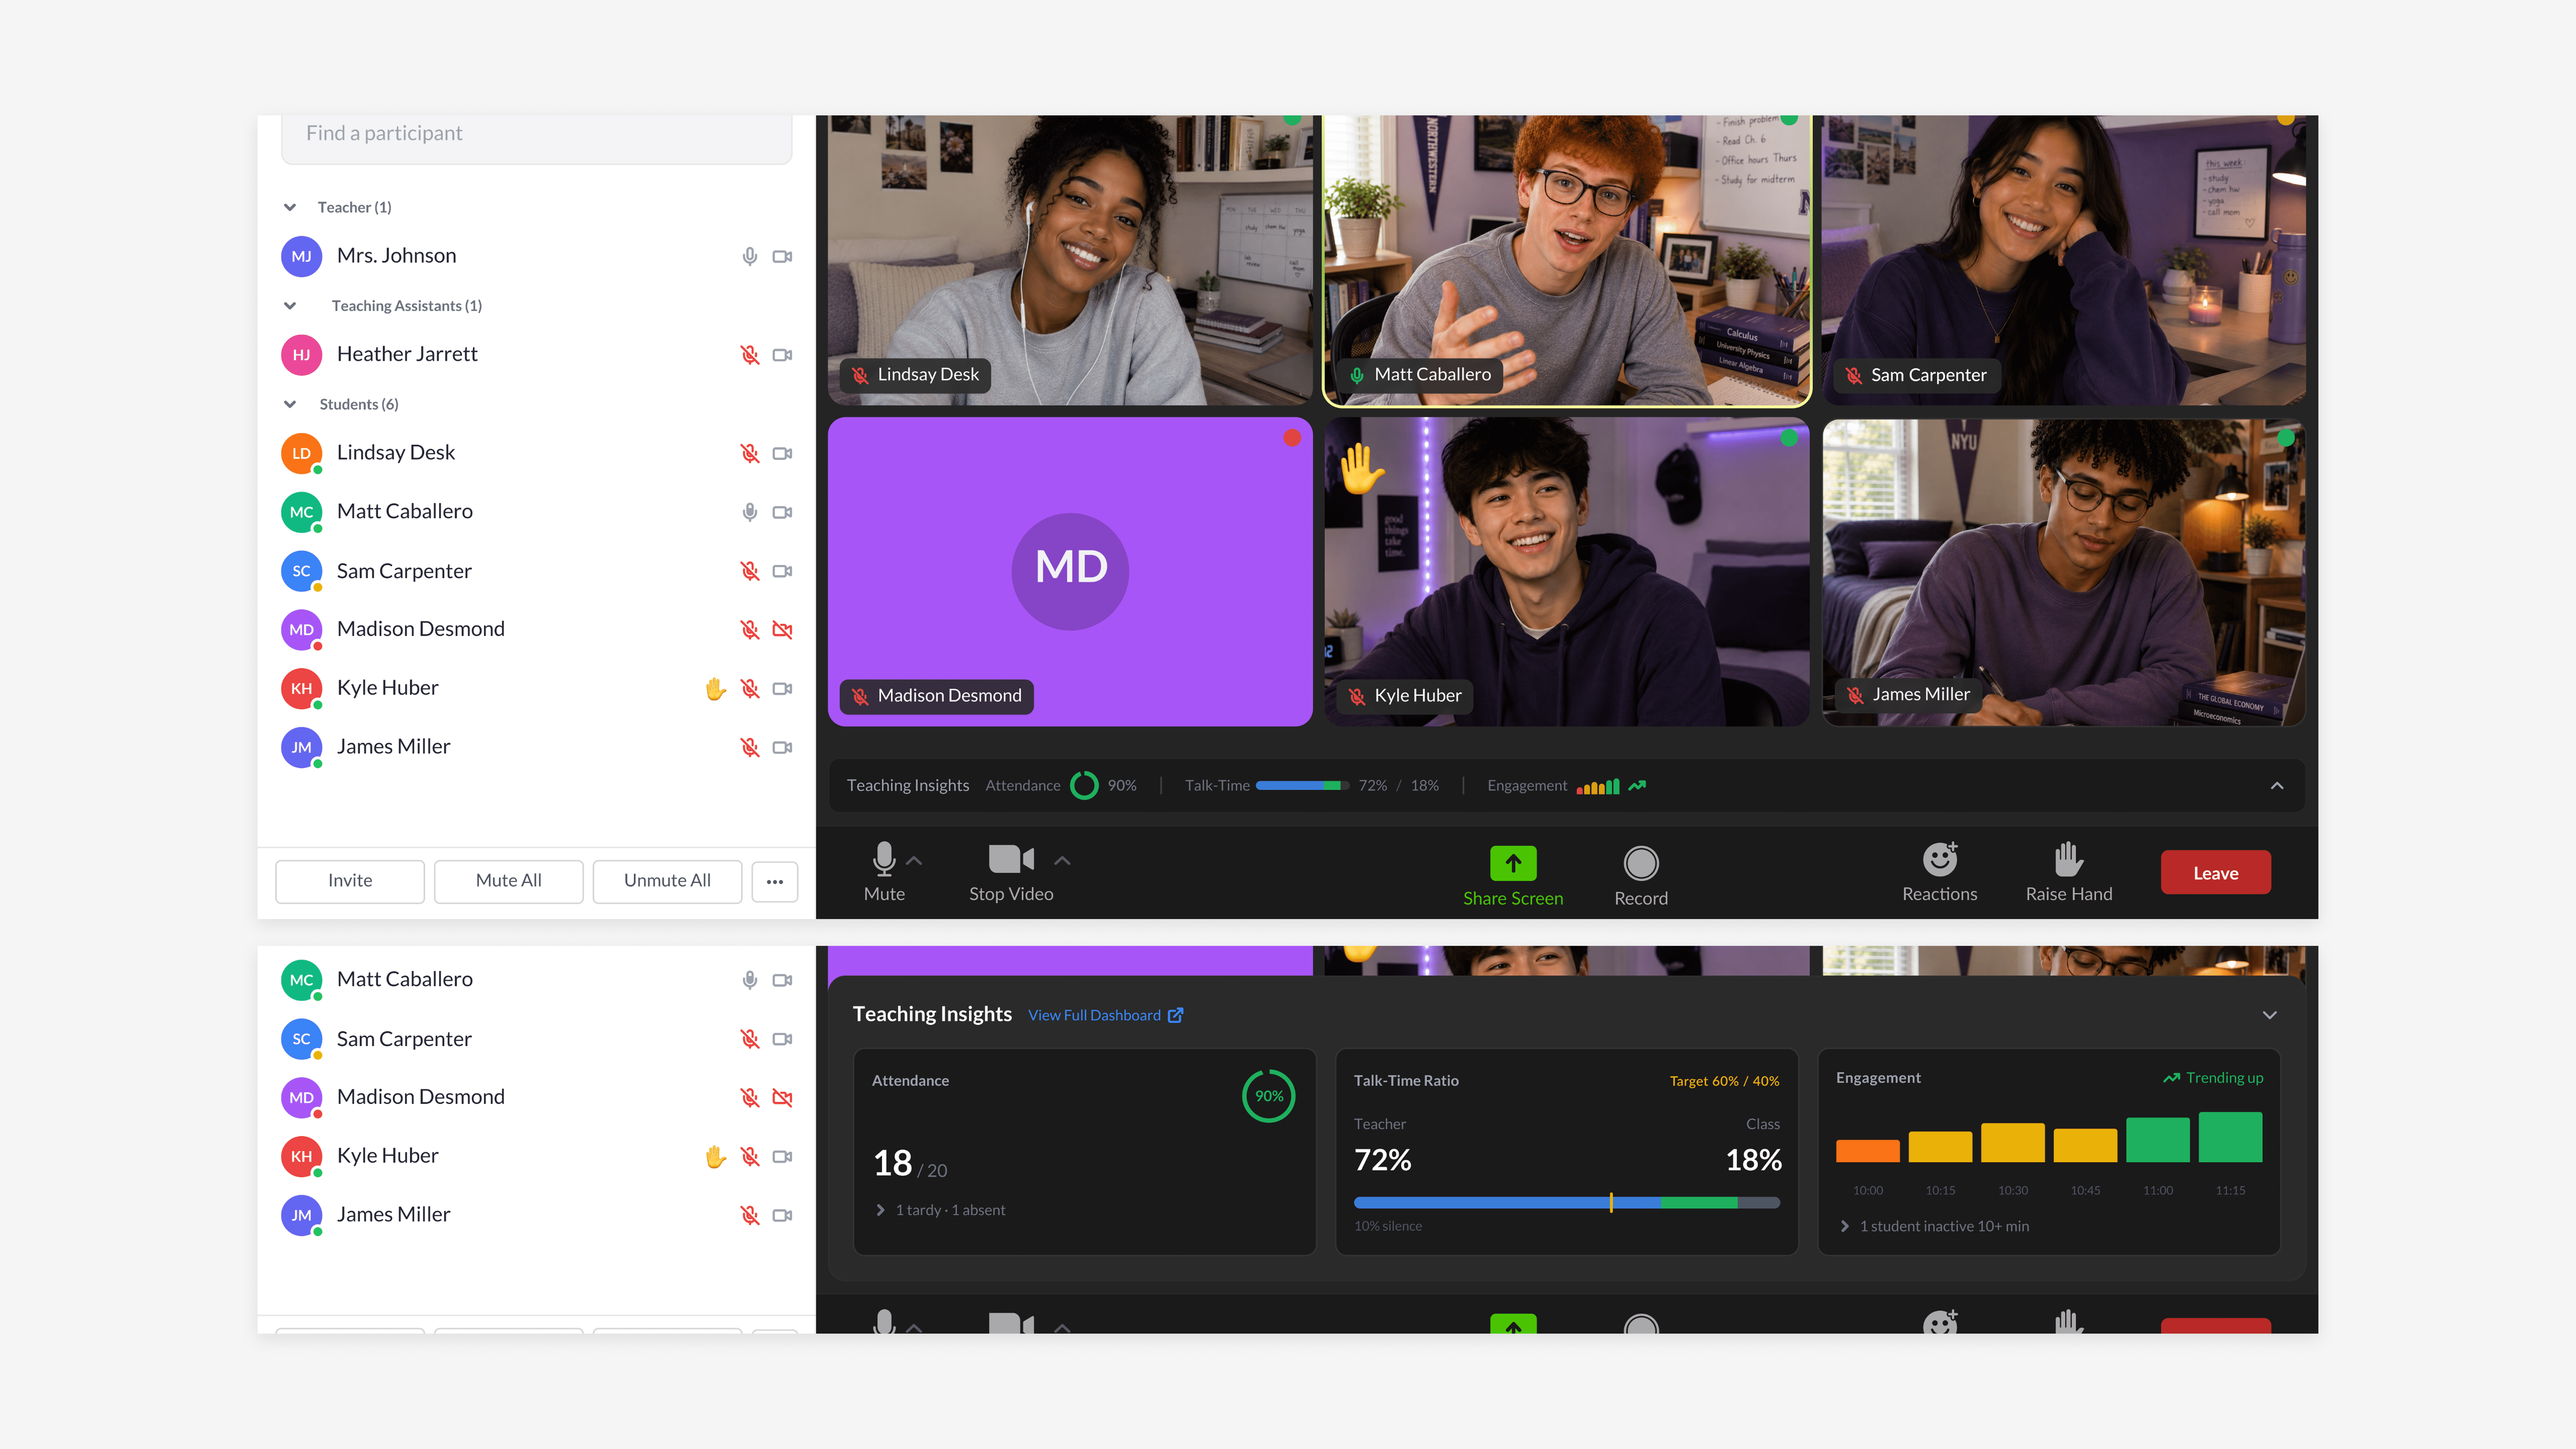Select Lindsay Desk's video tile
The width and height of the screenshot is (2576, 1449).
[1070, 260]
